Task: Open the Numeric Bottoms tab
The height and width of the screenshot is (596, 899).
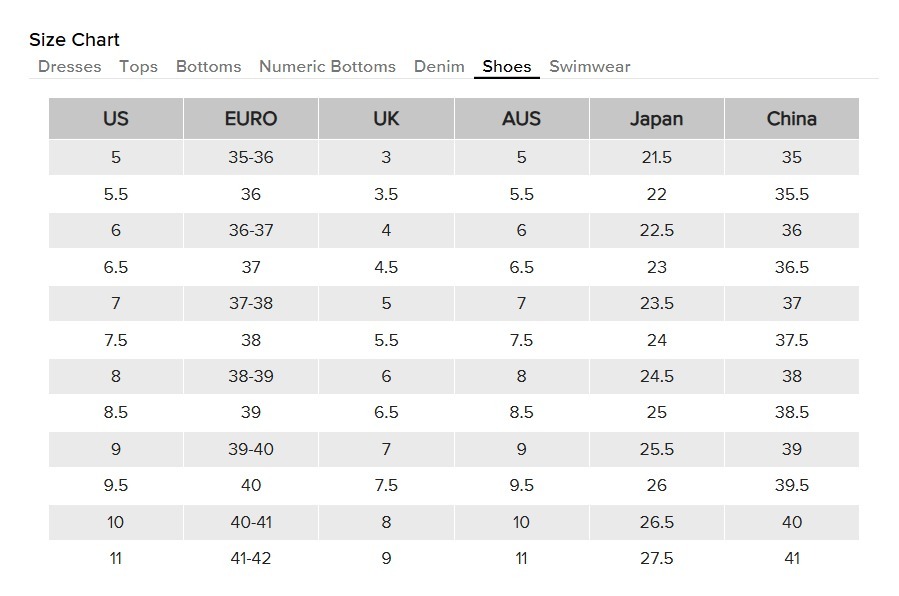Action: coord(327,67)
